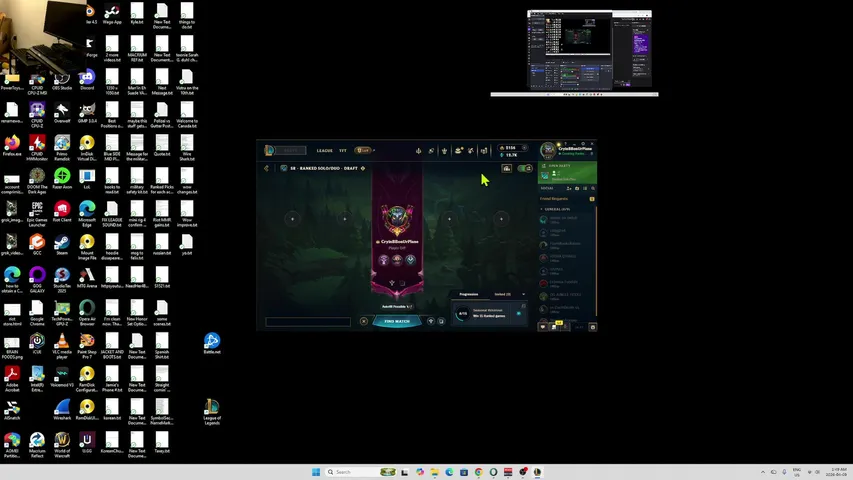Open VLC media player desktop shortcut
Image resolution: width=853 pixels, height=480 pixels.
click(x=62, y=346)
